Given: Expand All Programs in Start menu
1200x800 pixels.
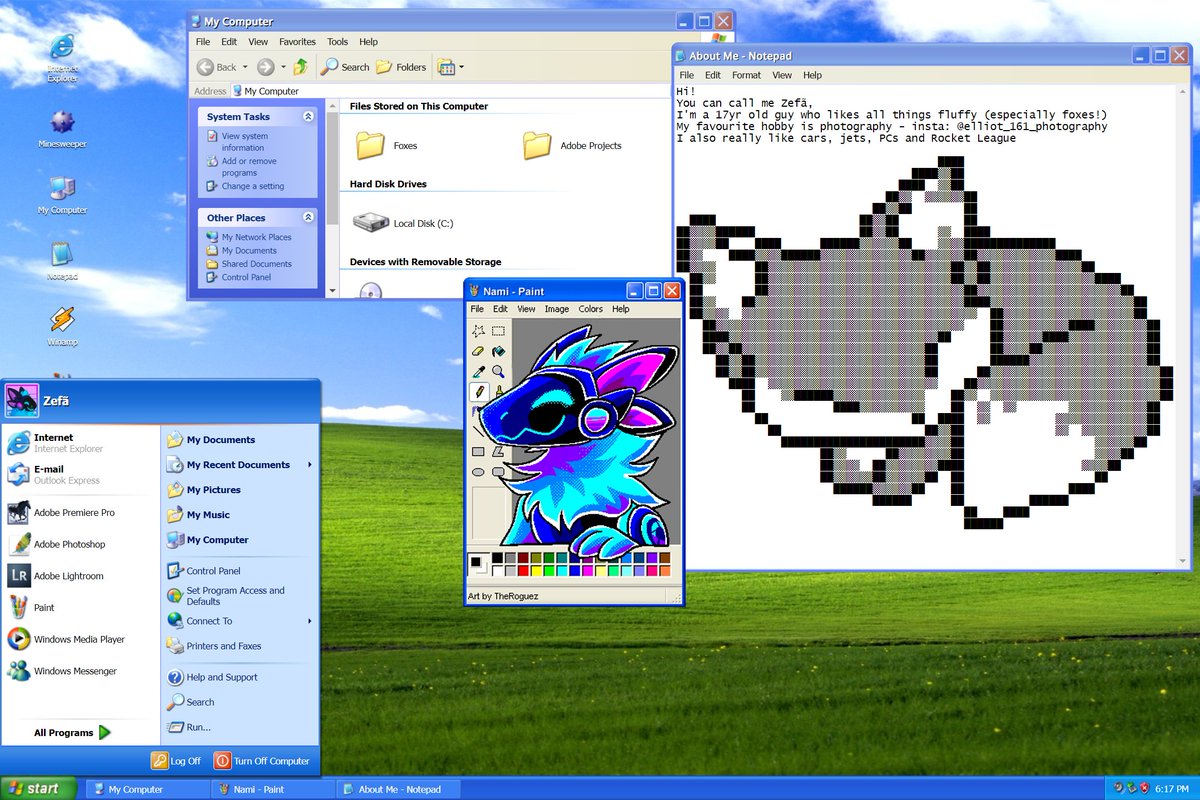Looking at the screenshot, I should click(72, 733).
